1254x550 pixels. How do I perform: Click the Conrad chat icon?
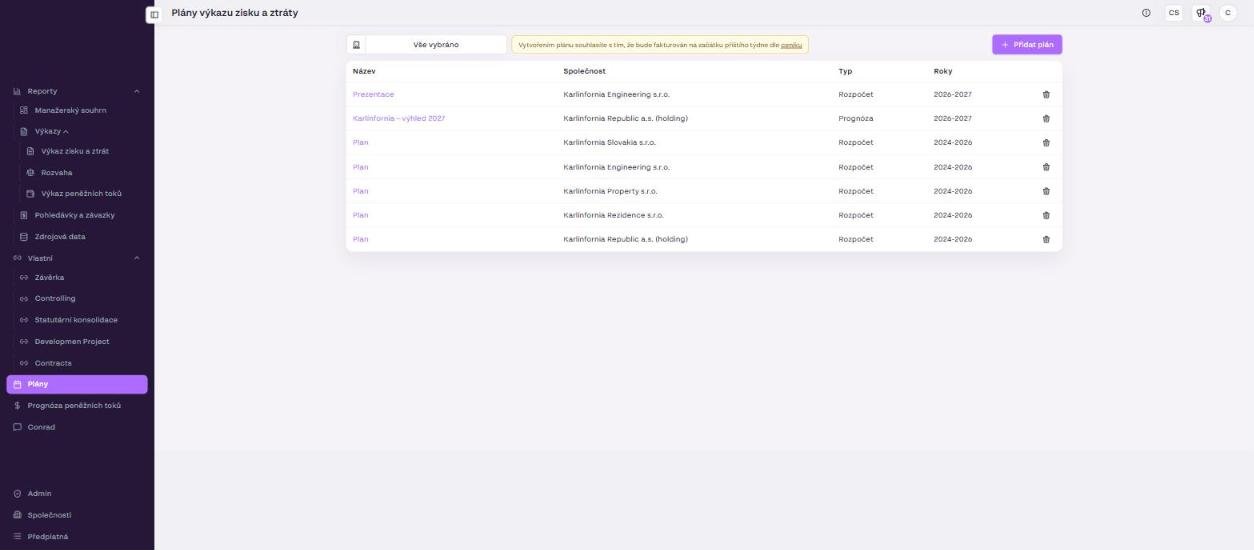(17, 427)
